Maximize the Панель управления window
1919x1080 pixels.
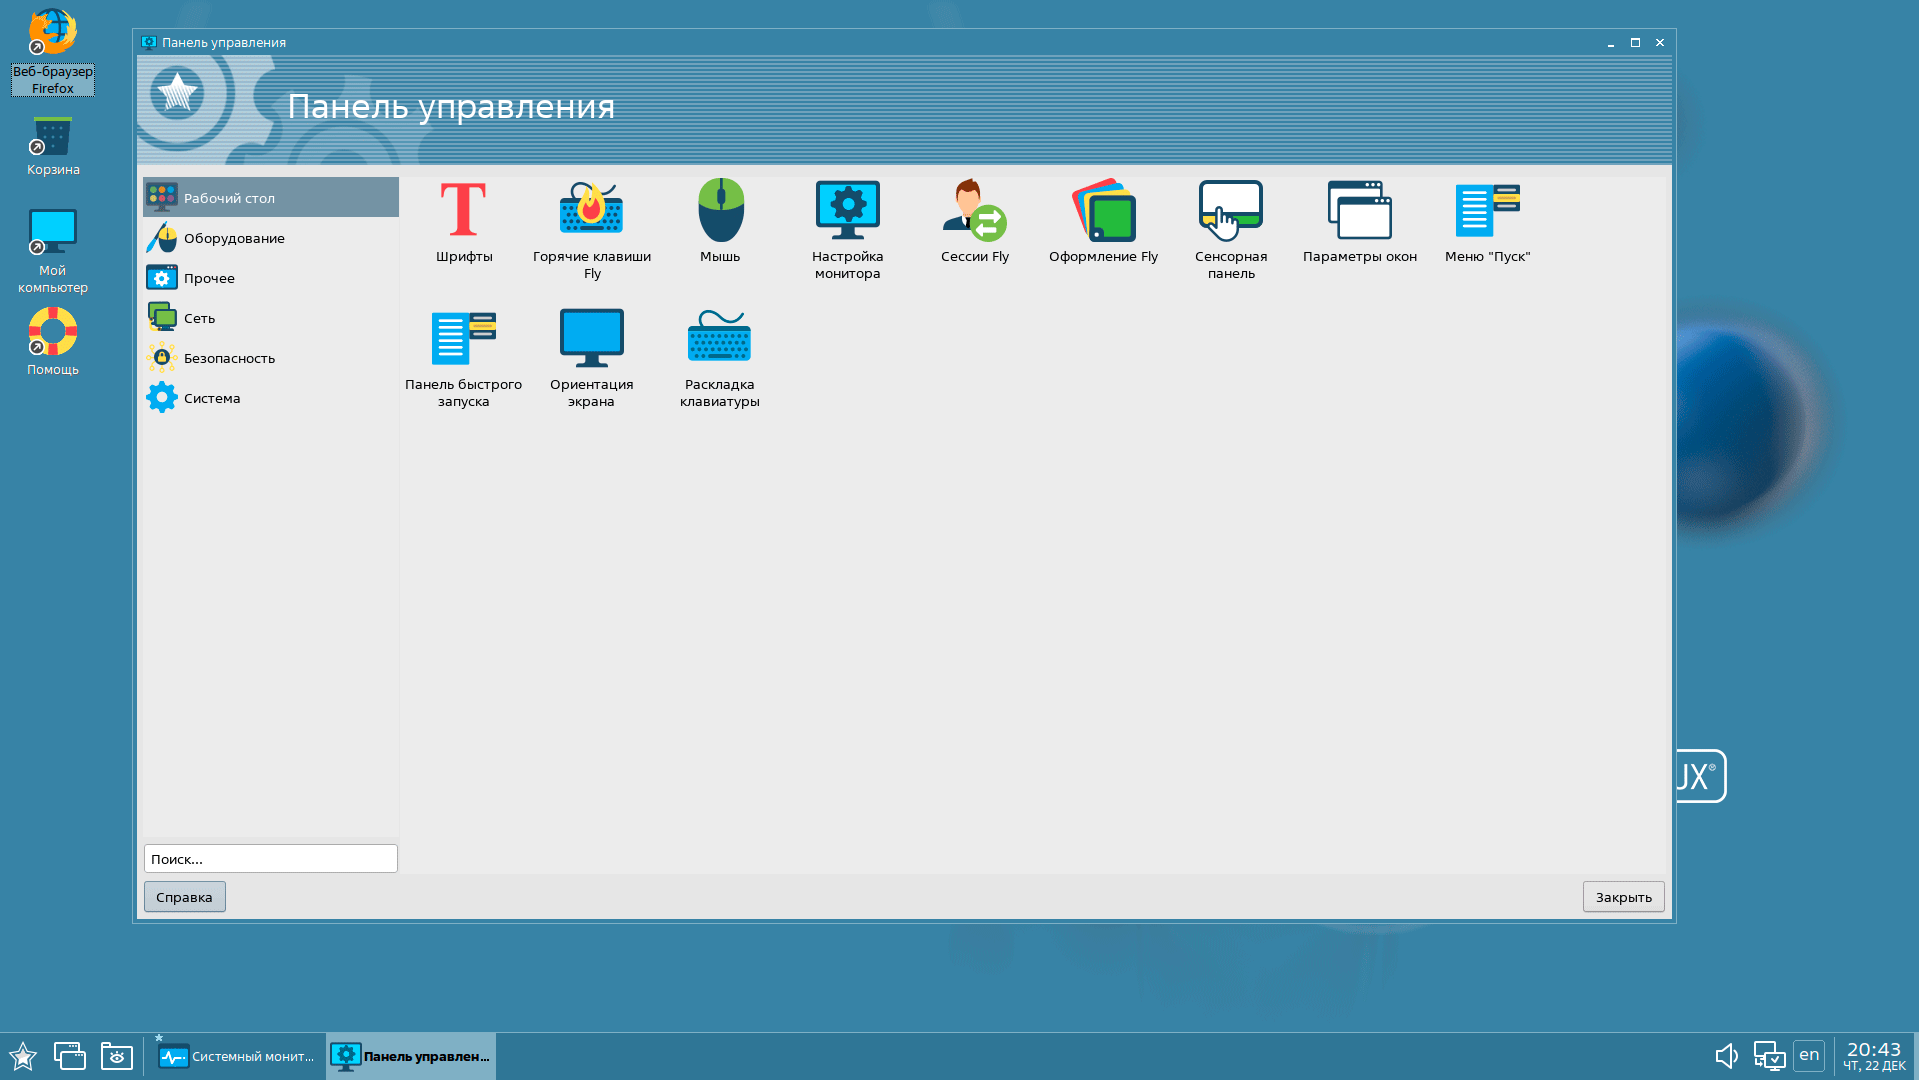pos(1635,43)
